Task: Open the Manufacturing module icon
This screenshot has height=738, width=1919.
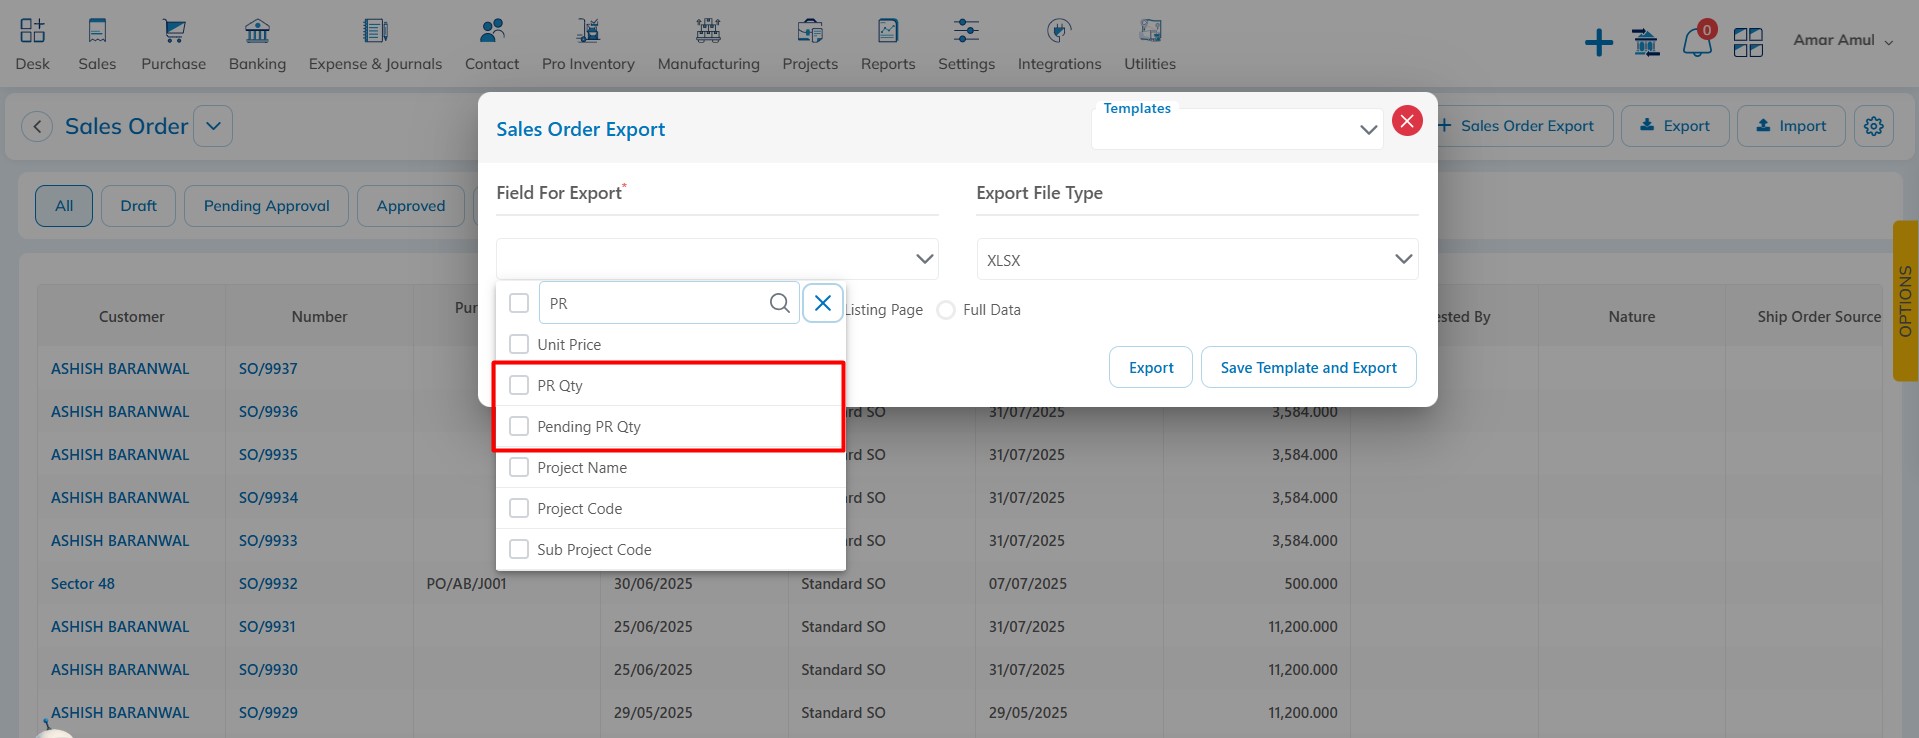Action: click(708, 31)
